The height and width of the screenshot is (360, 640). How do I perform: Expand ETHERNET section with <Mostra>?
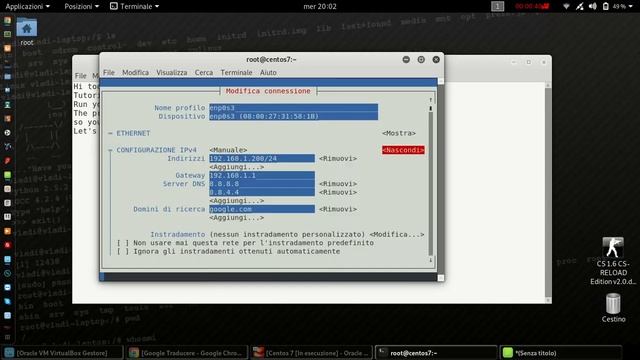click(399, 133)
